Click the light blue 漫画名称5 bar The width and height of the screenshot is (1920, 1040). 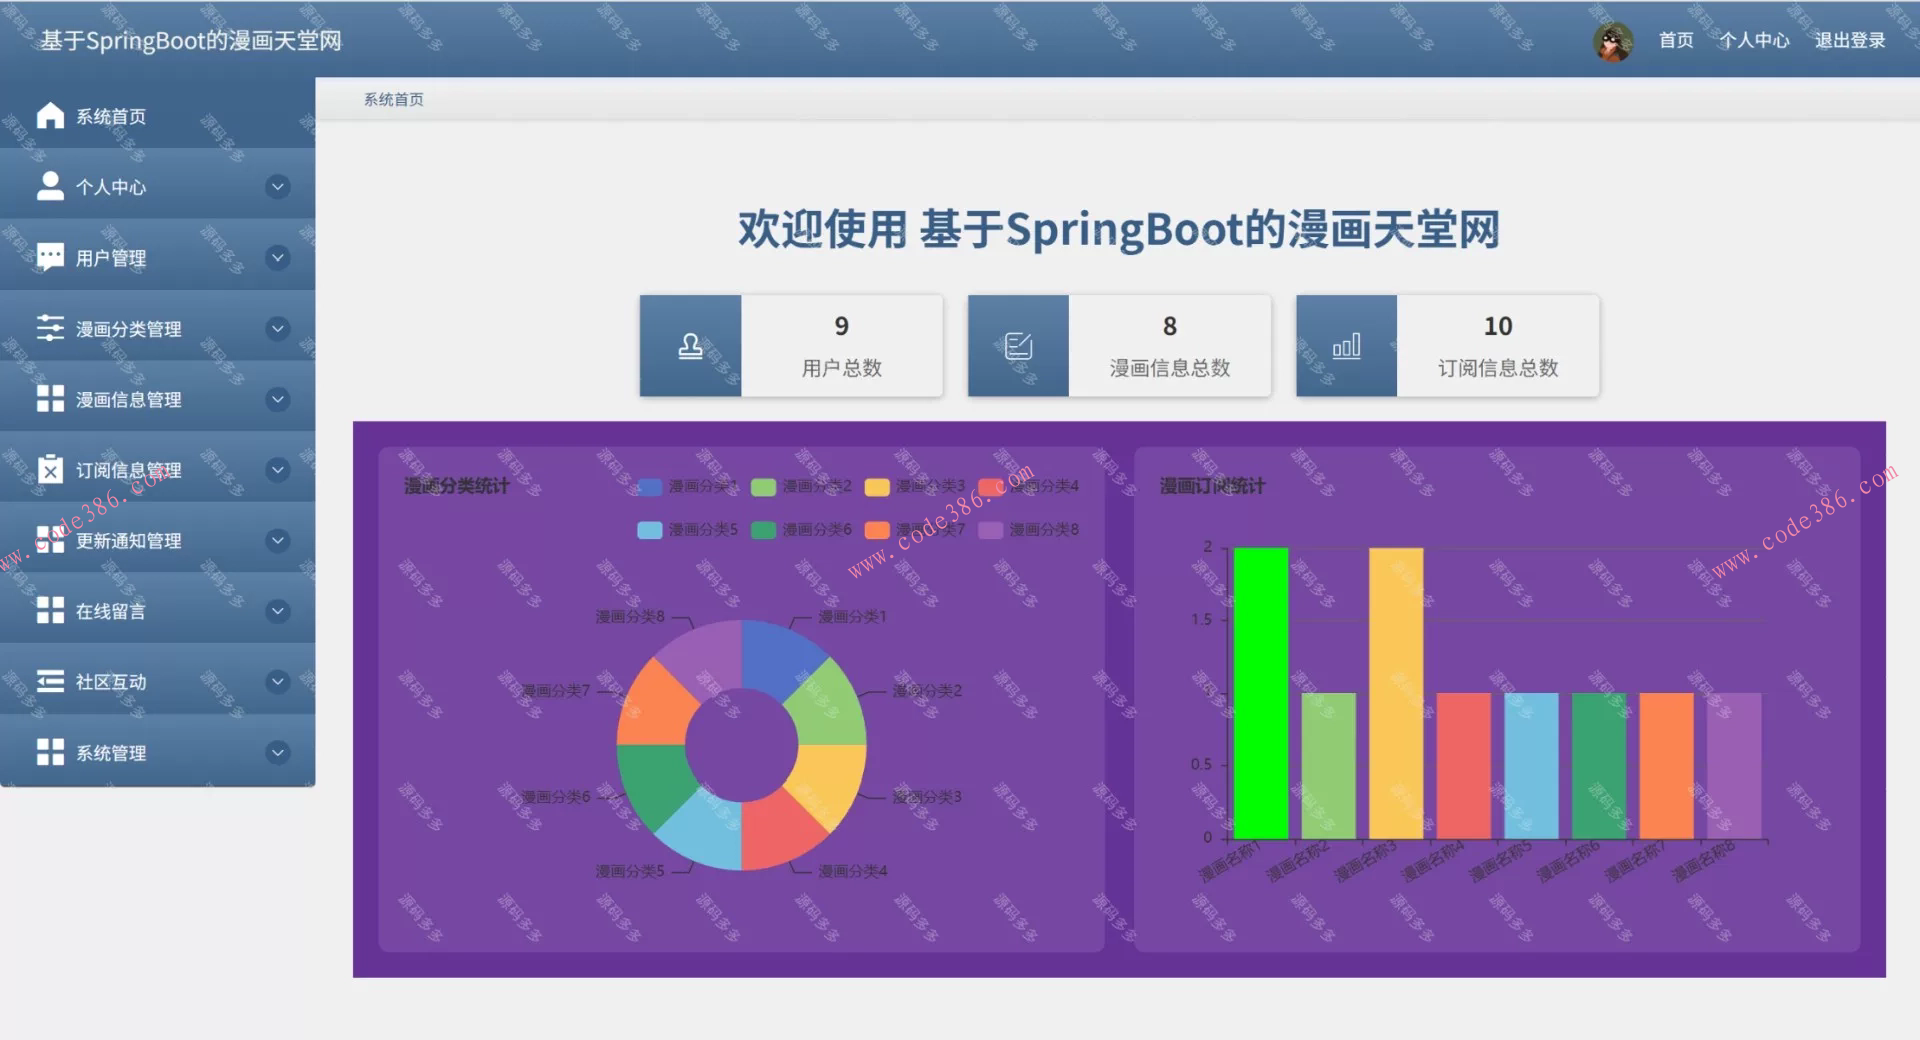point(1531,765)
